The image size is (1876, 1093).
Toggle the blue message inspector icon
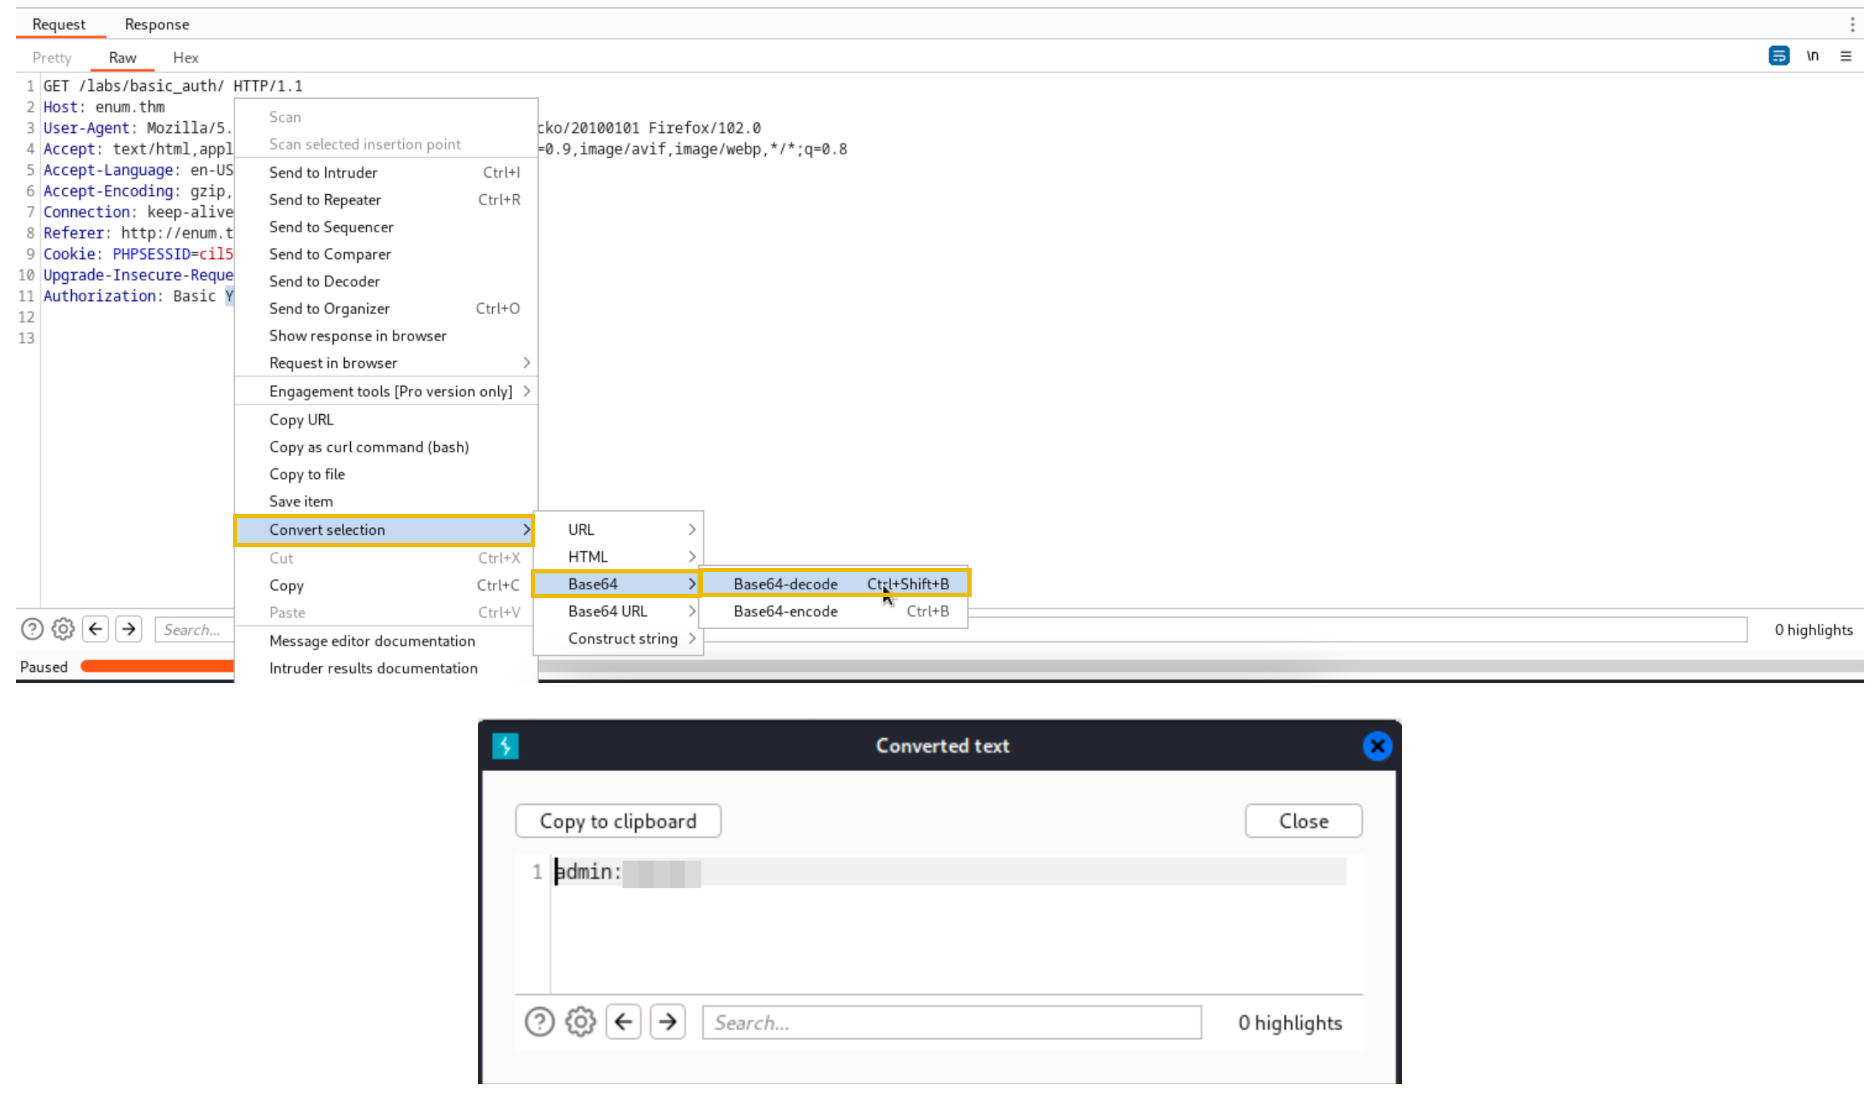(x=1779, y=56)
